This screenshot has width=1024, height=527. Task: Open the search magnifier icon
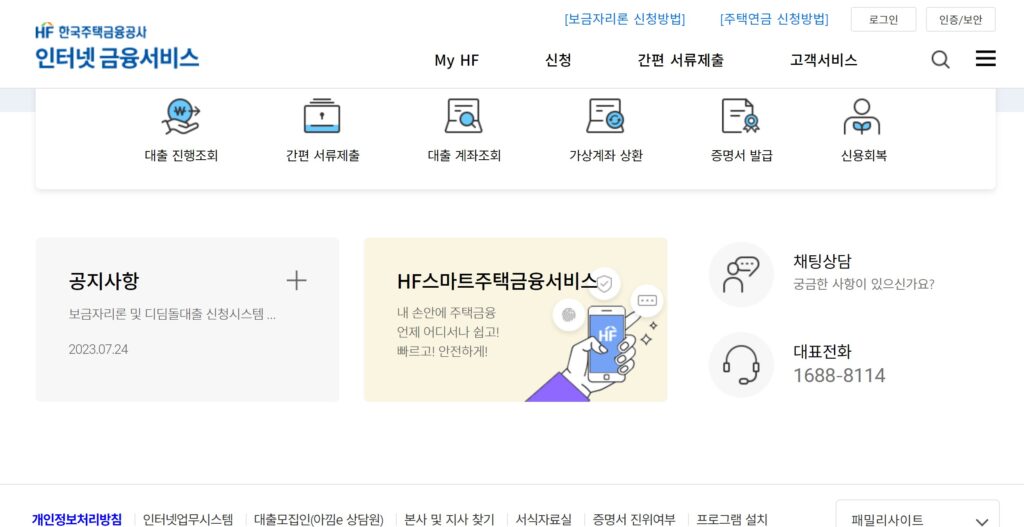[940, 60]
